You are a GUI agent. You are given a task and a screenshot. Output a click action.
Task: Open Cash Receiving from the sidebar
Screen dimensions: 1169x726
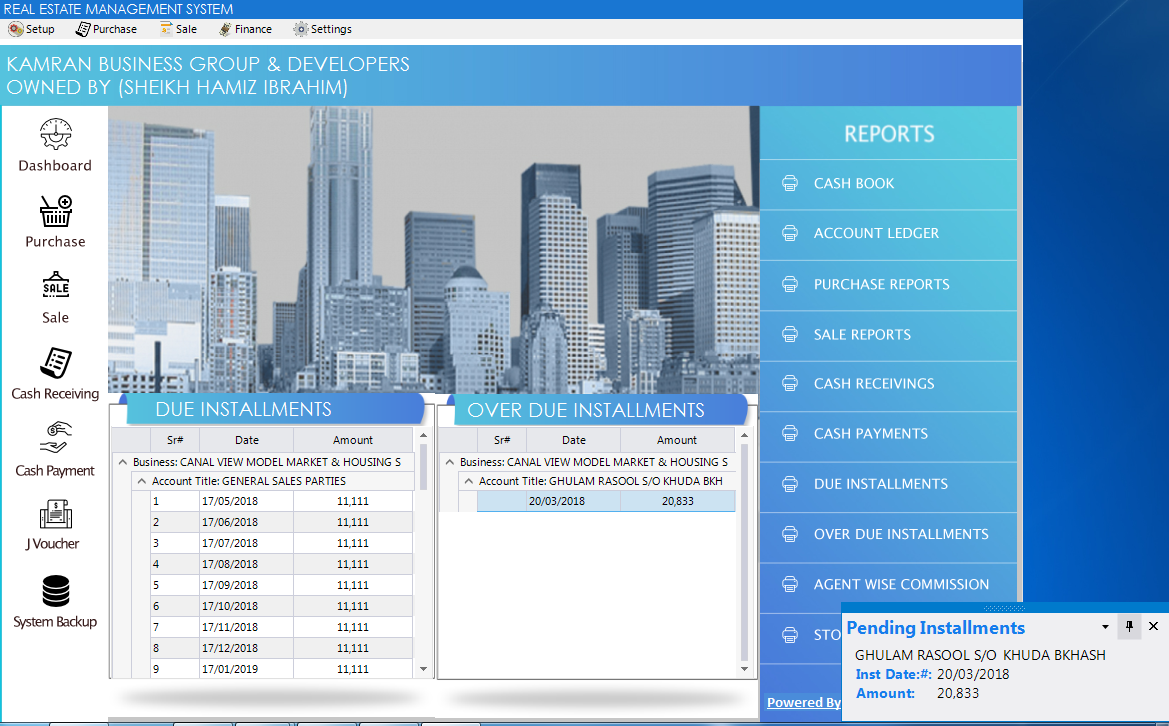click(x=55, y=364)
